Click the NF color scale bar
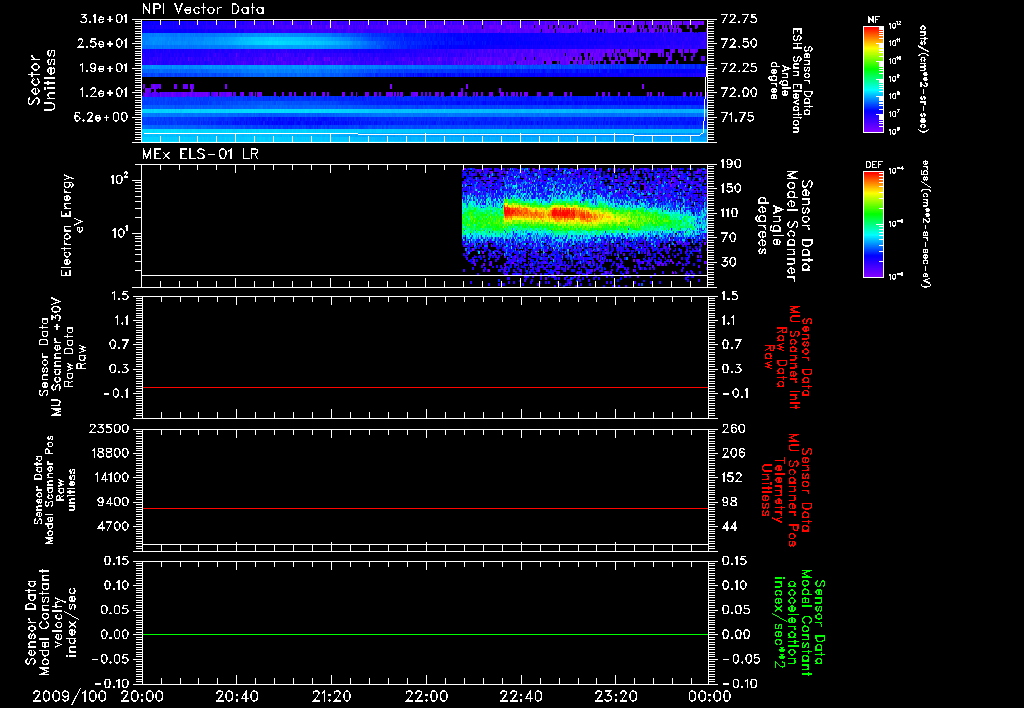This screenshot has height=708, width=1024. 871,79
